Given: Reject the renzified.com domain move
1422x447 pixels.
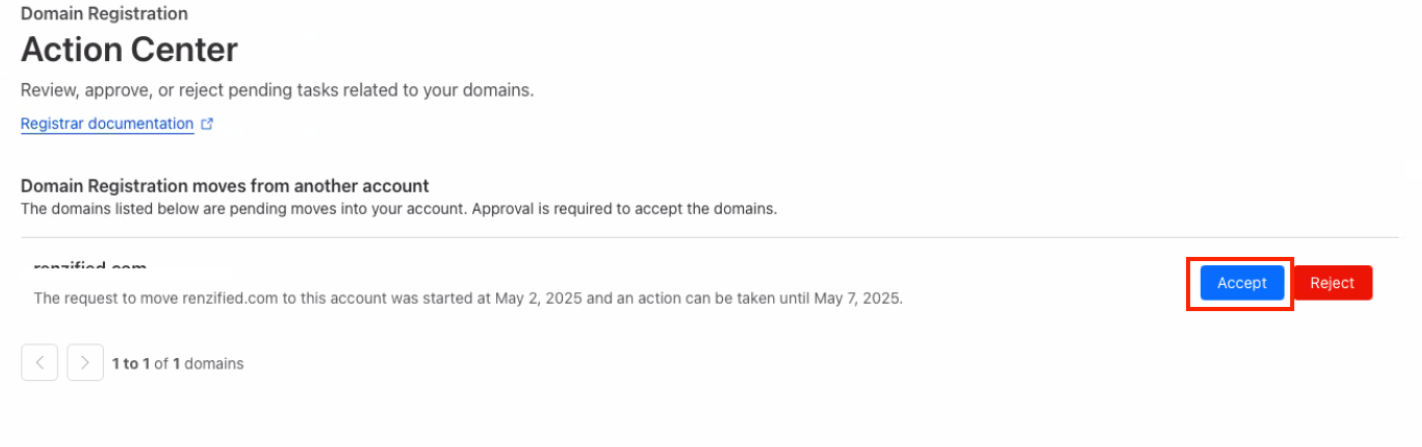Looking at the screenshot, I should [1332, 283].
